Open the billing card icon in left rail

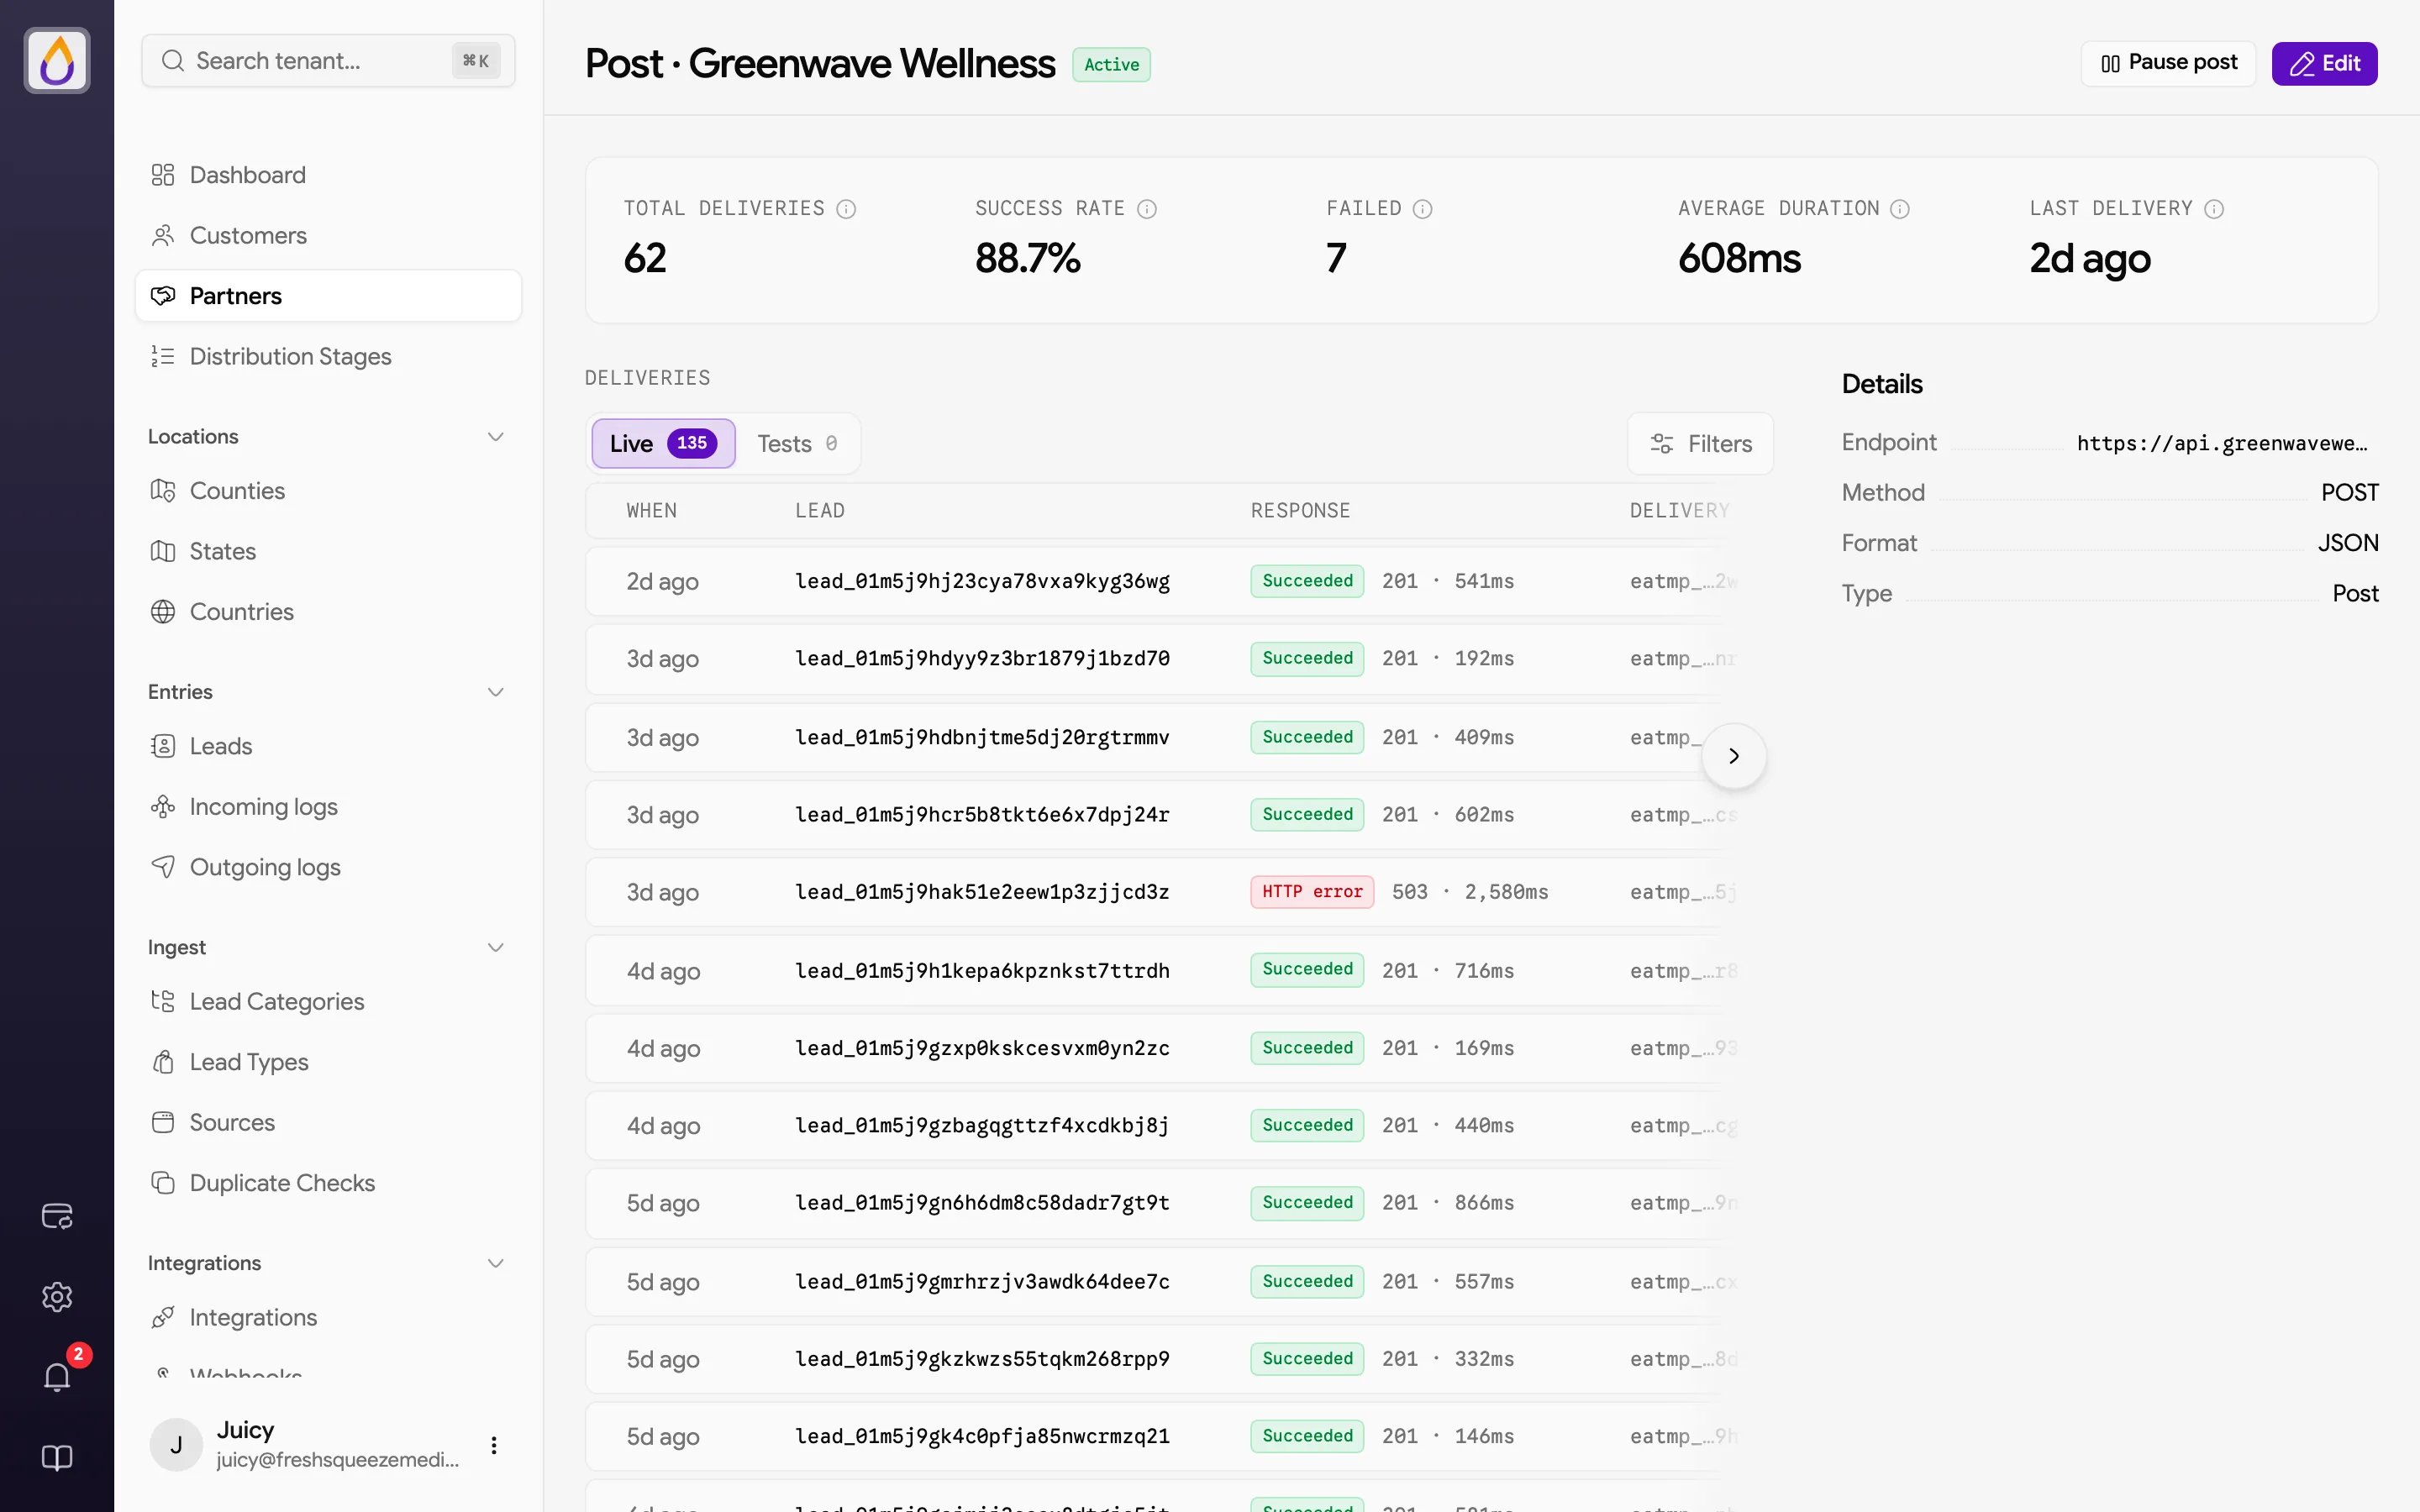click(57, 1216)
